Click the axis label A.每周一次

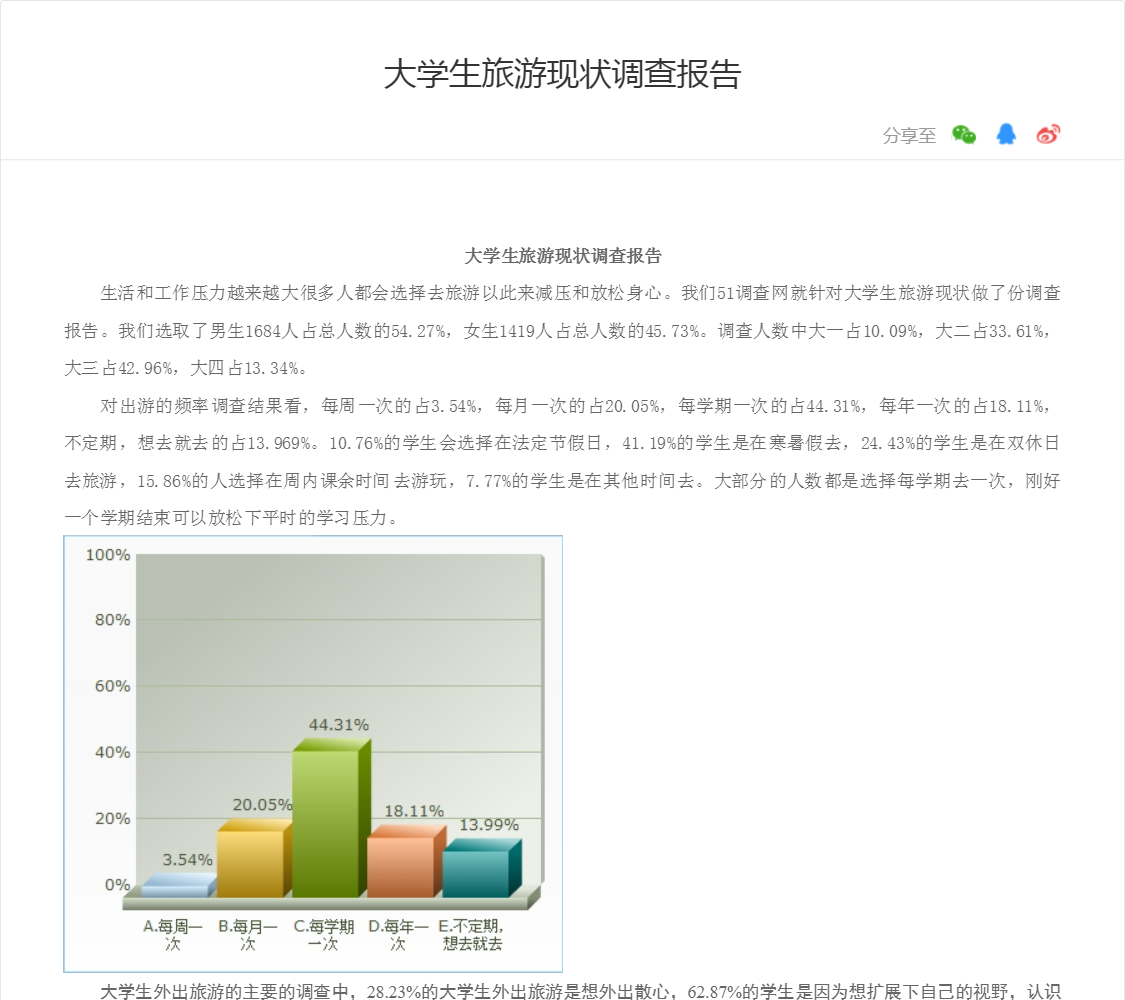(172, 935)
